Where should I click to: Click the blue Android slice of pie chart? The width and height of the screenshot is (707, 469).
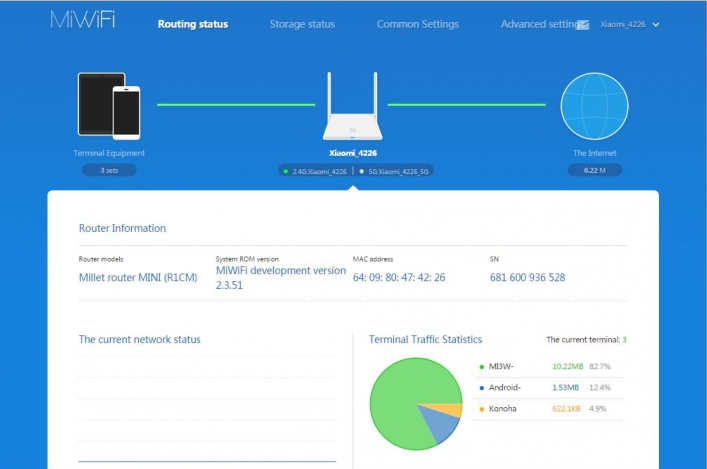(x=442, y=424)
